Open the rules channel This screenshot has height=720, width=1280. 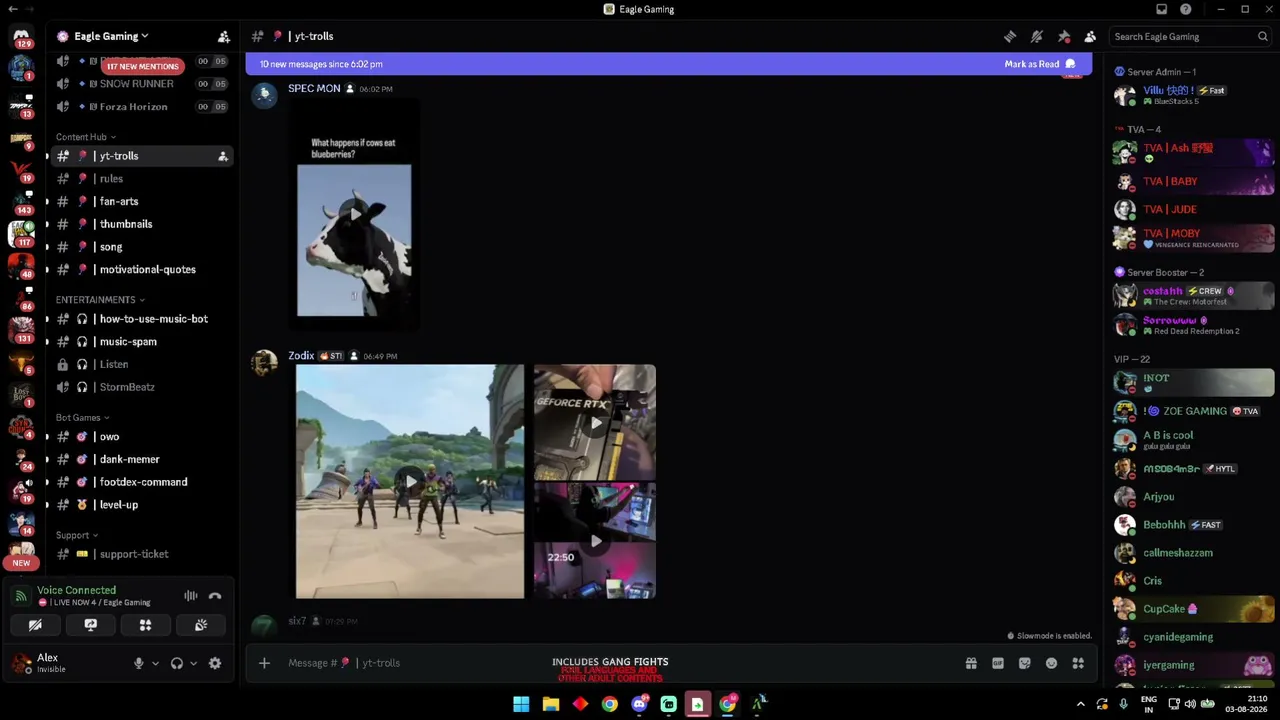pyautogui.click(x=140, y=179)
